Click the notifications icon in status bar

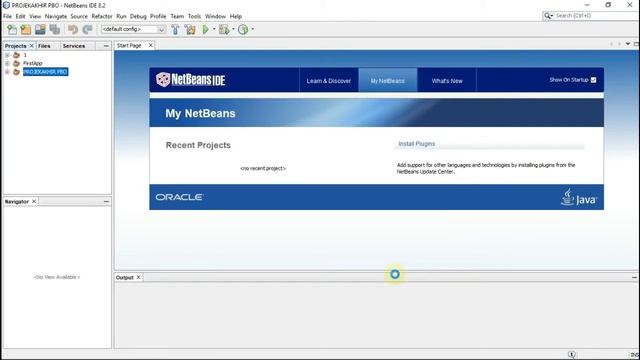571,354
